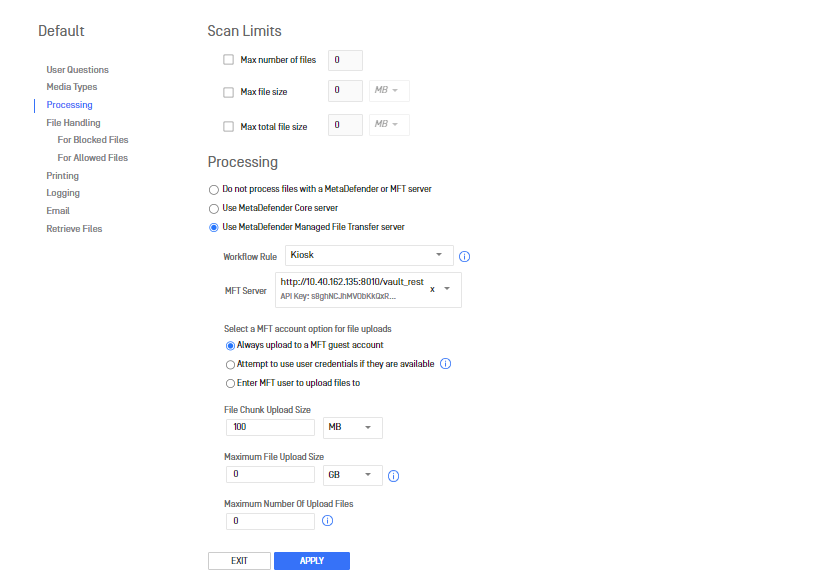The height and width of the screenshot is (587, 820).
Task: Select Use MetaDefender Core server option
Action: click(x=213, y=209)
